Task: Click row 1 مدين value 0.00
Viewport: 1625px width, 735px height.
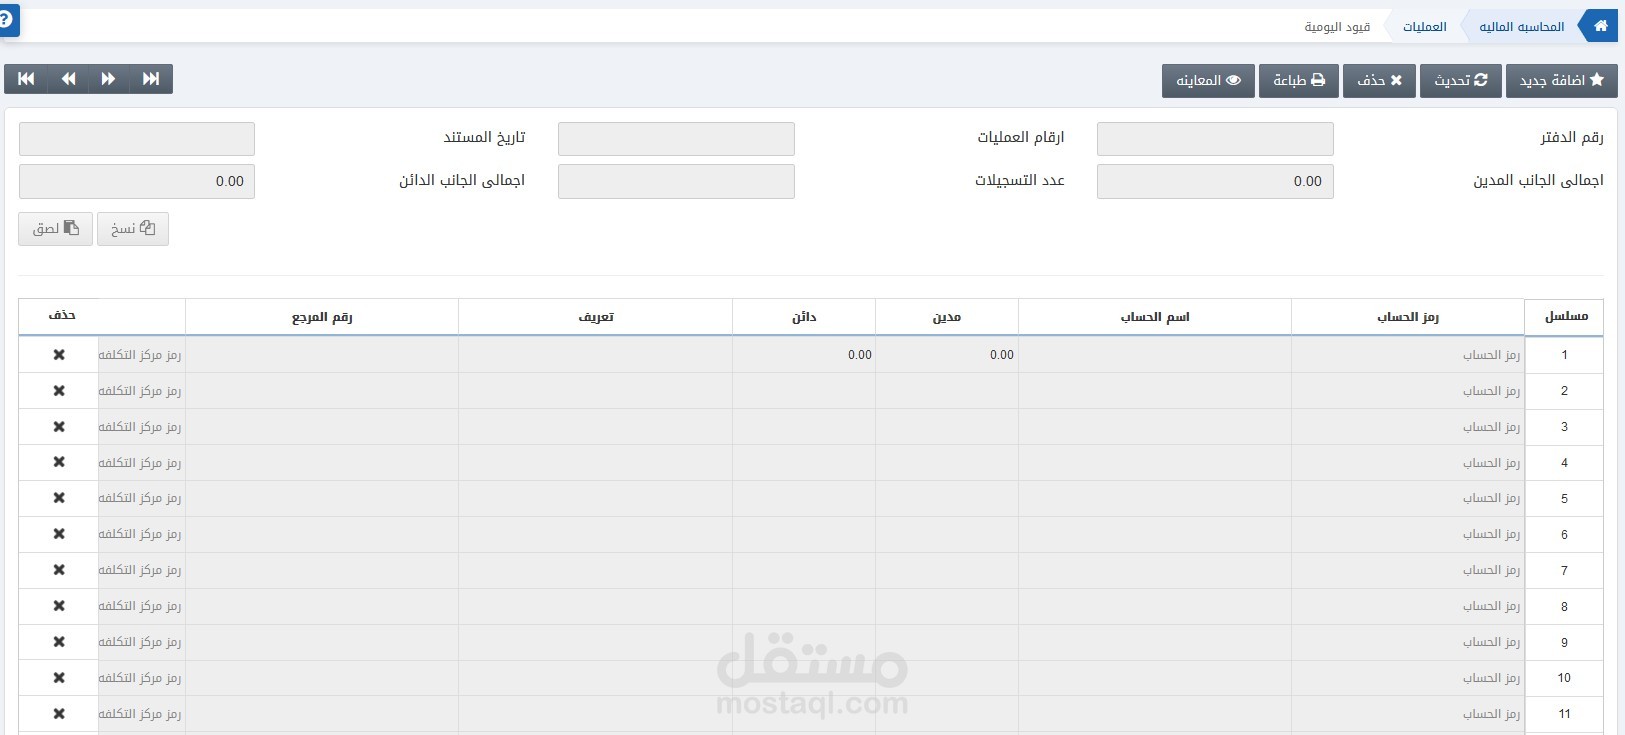Action: pos(947,355)
